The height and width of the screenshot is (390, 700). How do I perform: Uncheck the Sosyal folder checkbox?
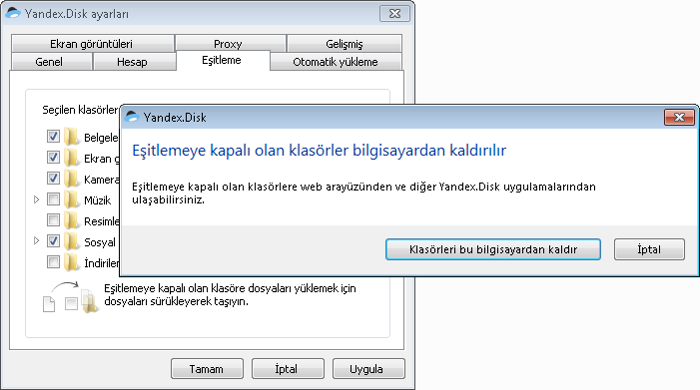click(x=53, y=241)
